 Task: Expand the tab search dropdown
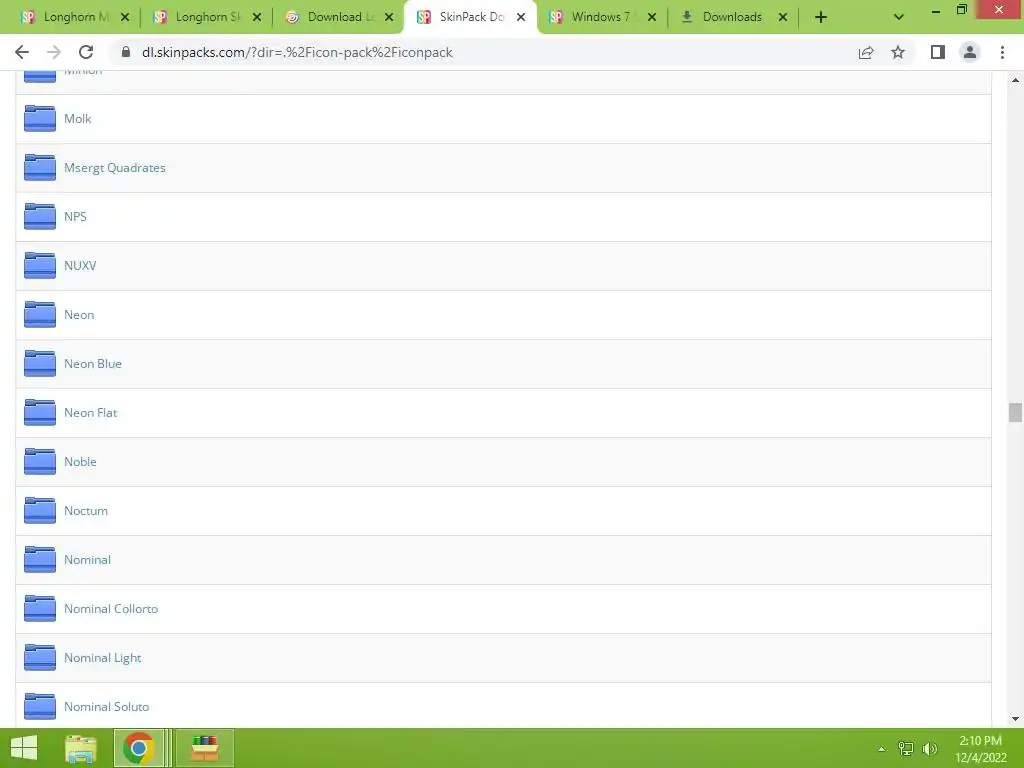(899, 17)
